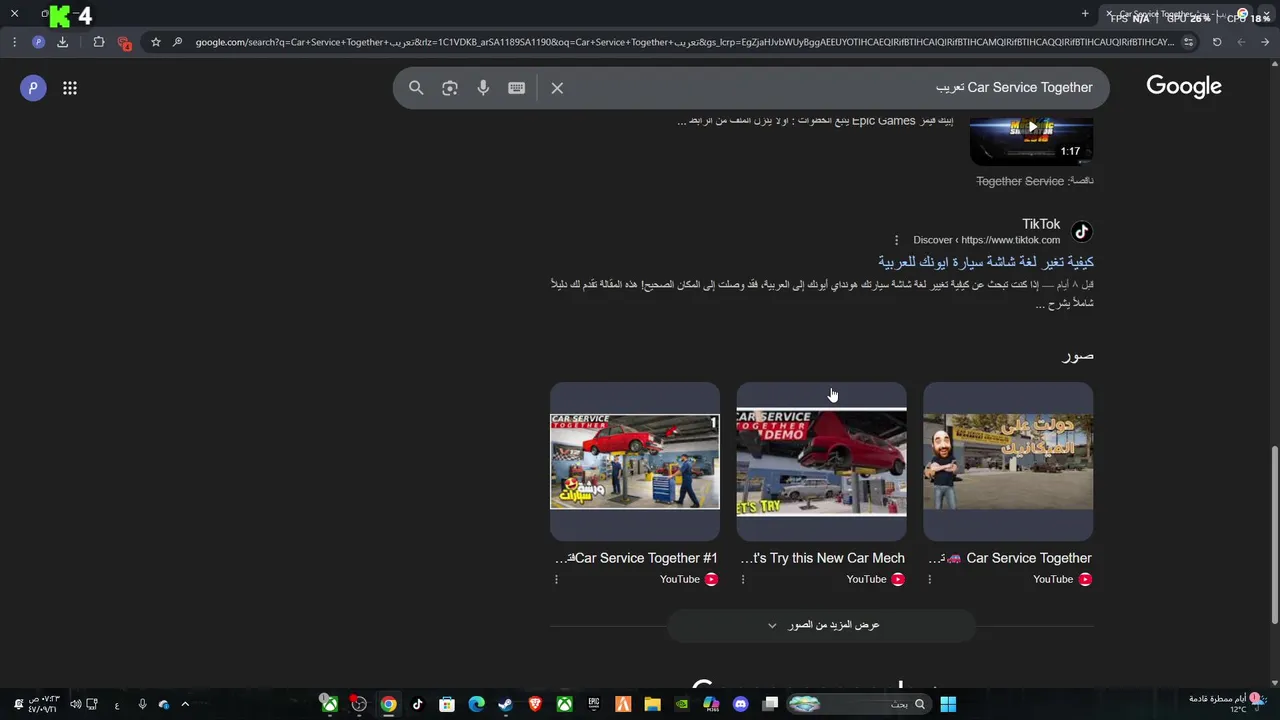Open browser downloads icon
This screenshot has width=1280, height=720.
point(62,42)
